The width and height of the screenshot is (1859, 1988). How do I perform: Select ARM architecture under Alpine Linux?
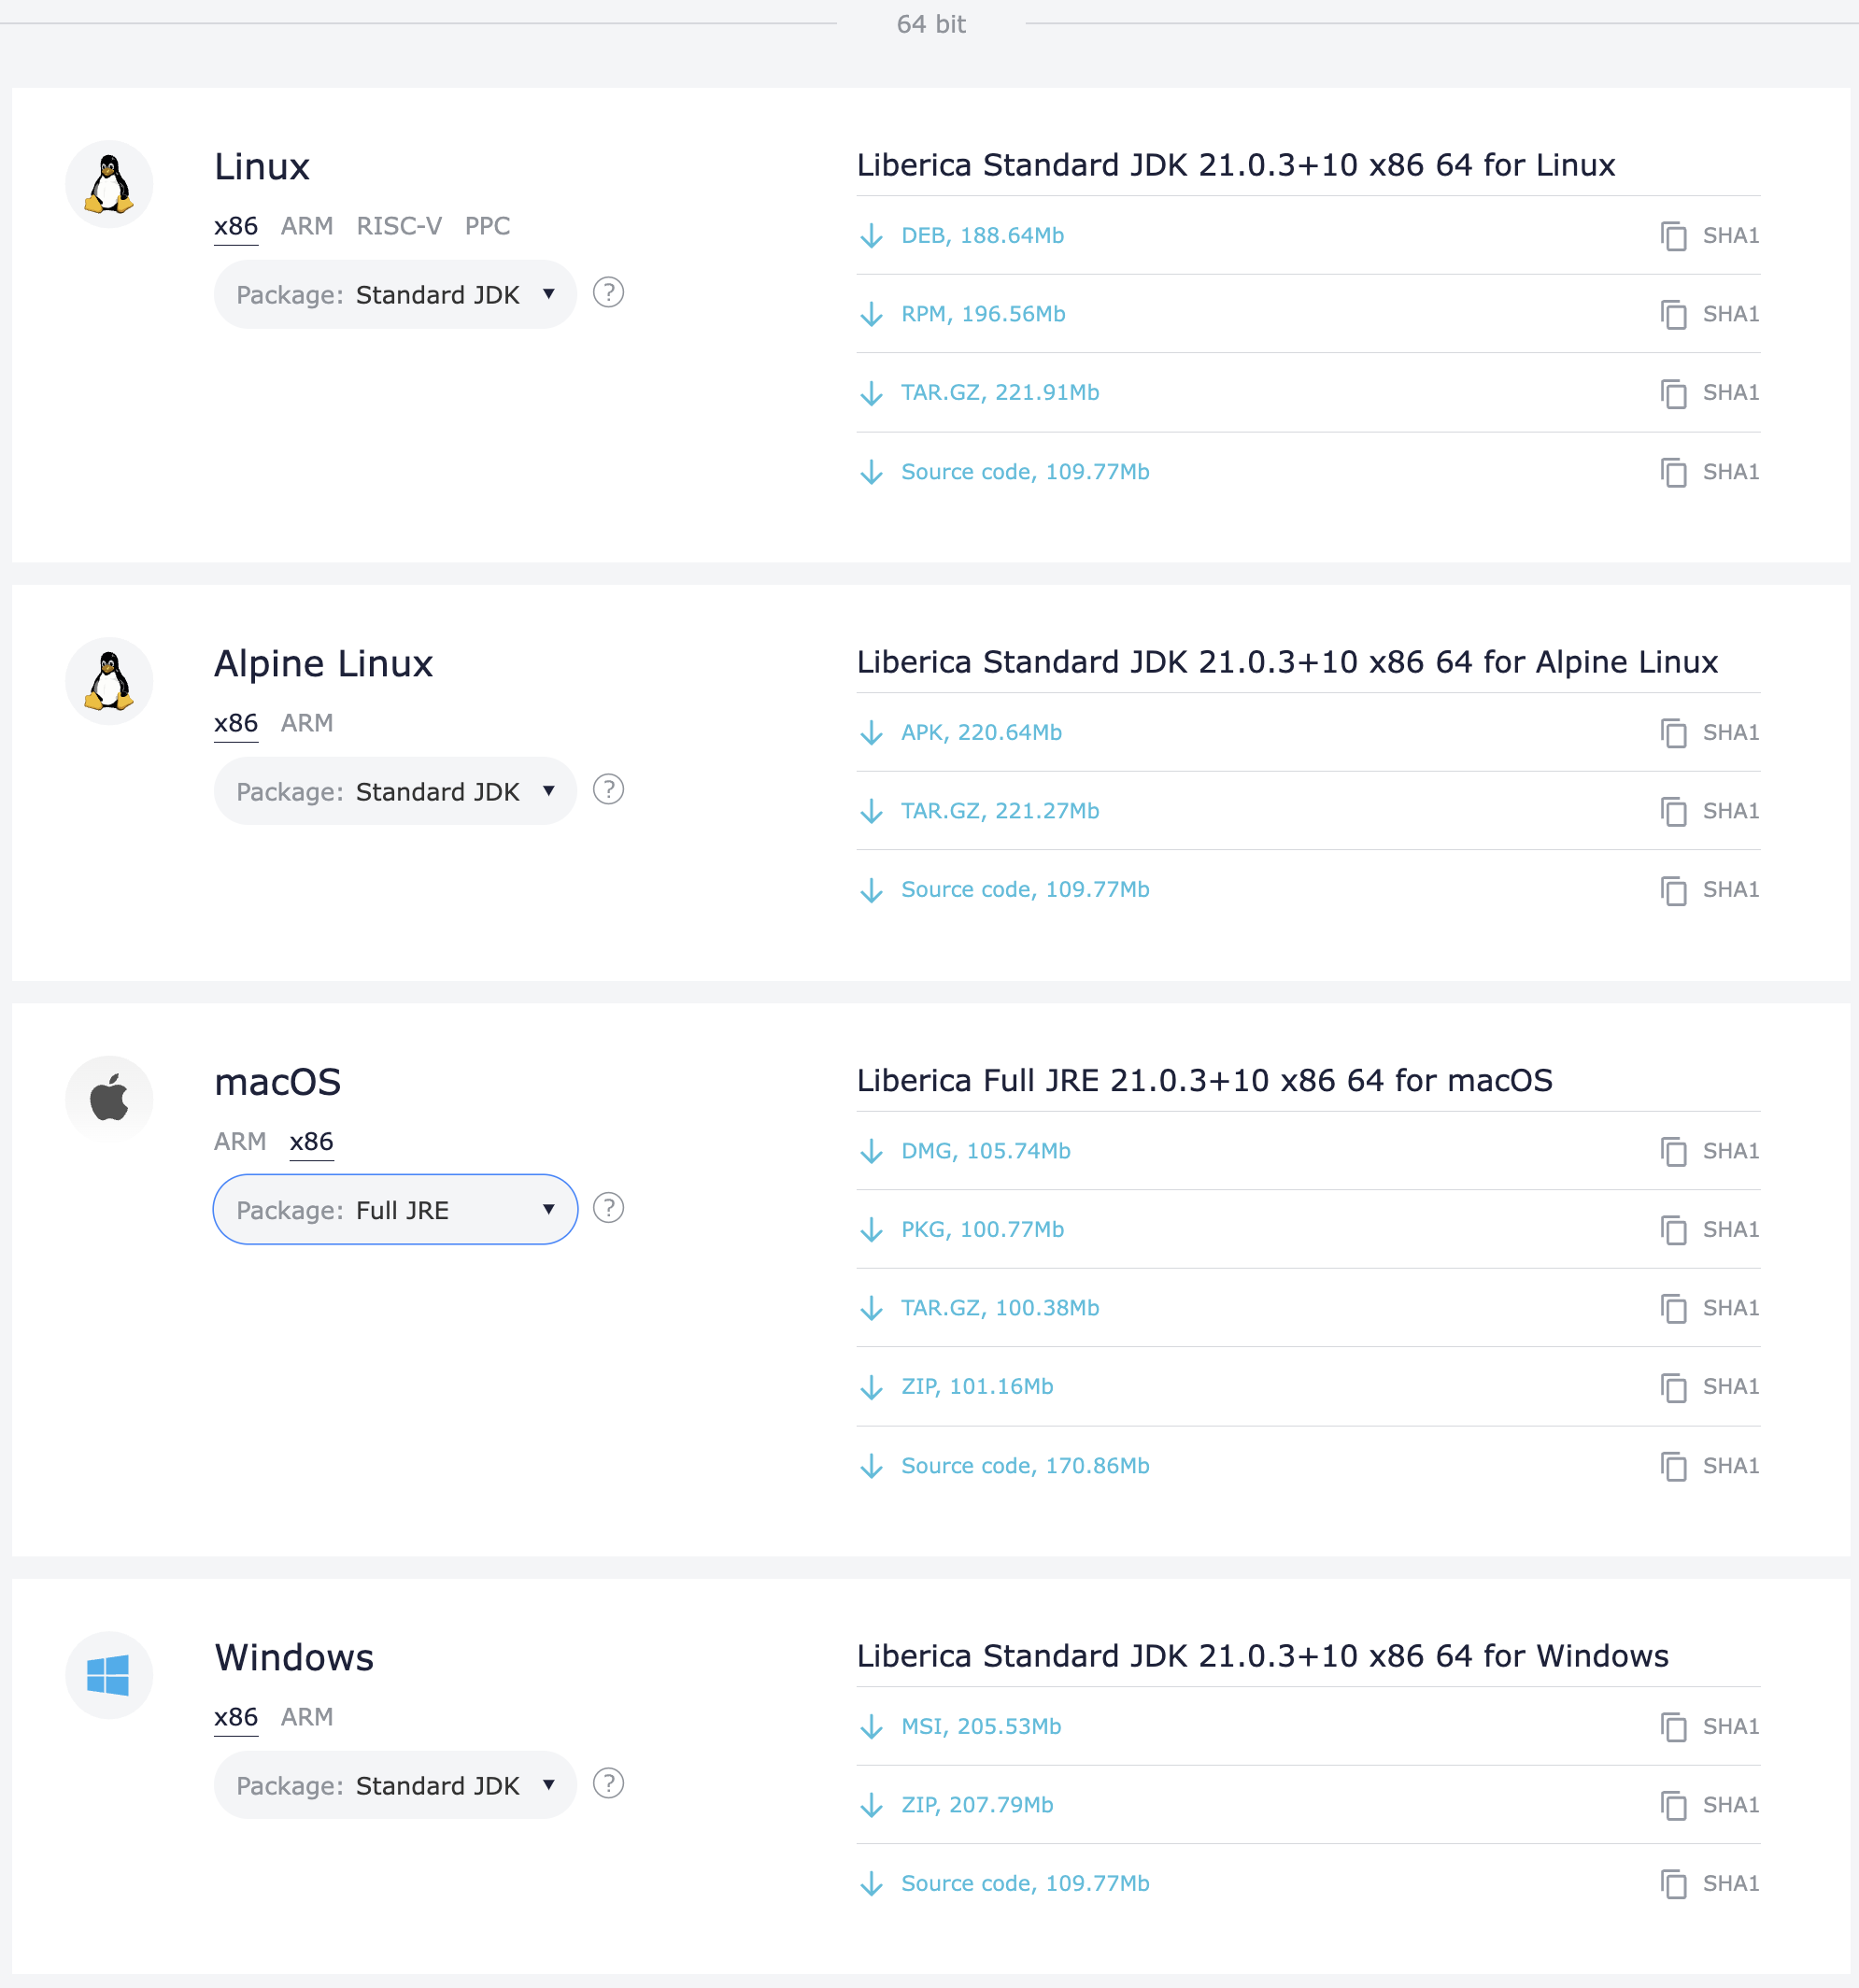coord(307,724)
